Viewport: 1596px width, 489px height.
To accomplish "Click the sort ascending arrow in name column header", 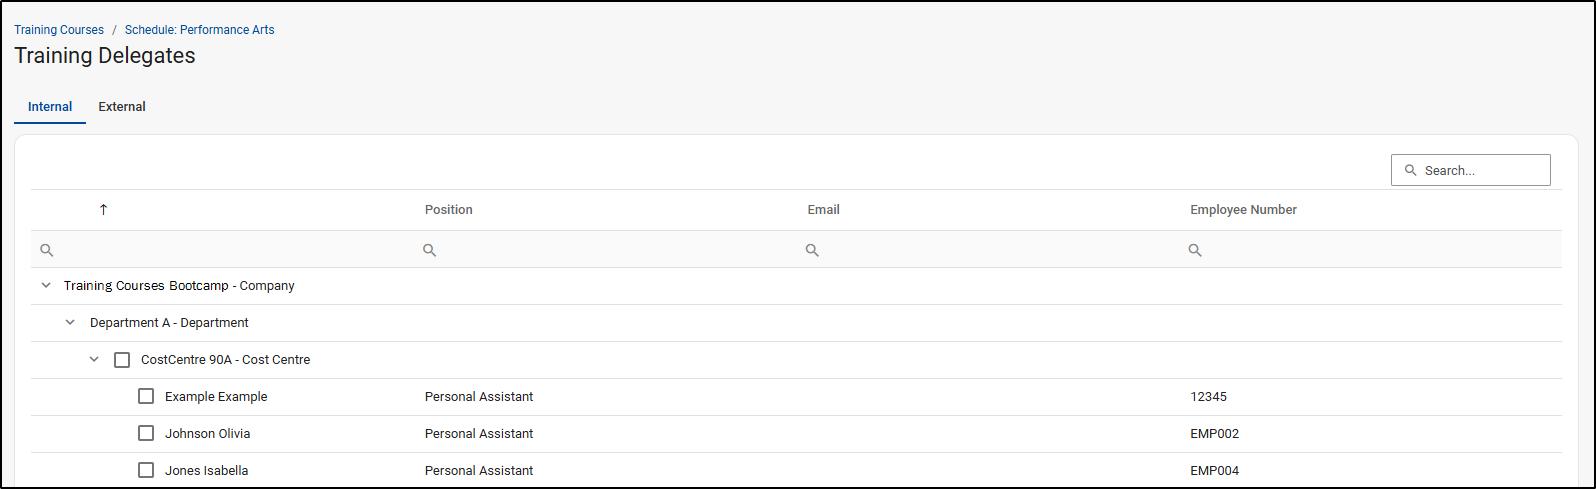I will (x=103, y=209).
